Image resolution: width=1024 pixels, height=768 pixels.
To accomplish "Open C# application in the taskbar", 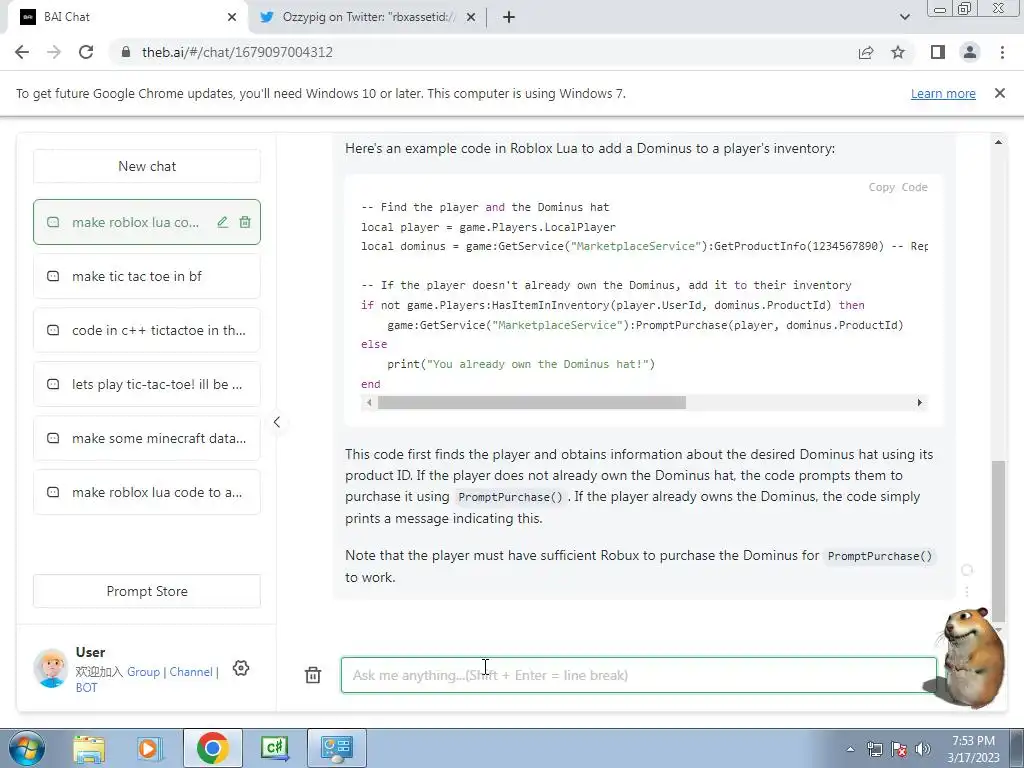I will [x=274, y=748].
